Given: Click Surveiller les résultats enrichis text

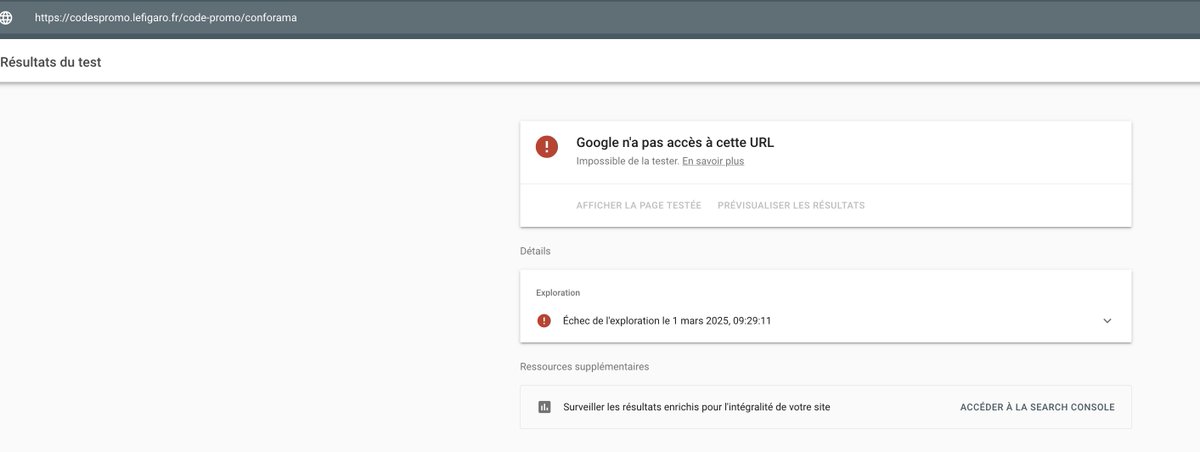Looking at the screenshot, I should [x=697, y=407].
